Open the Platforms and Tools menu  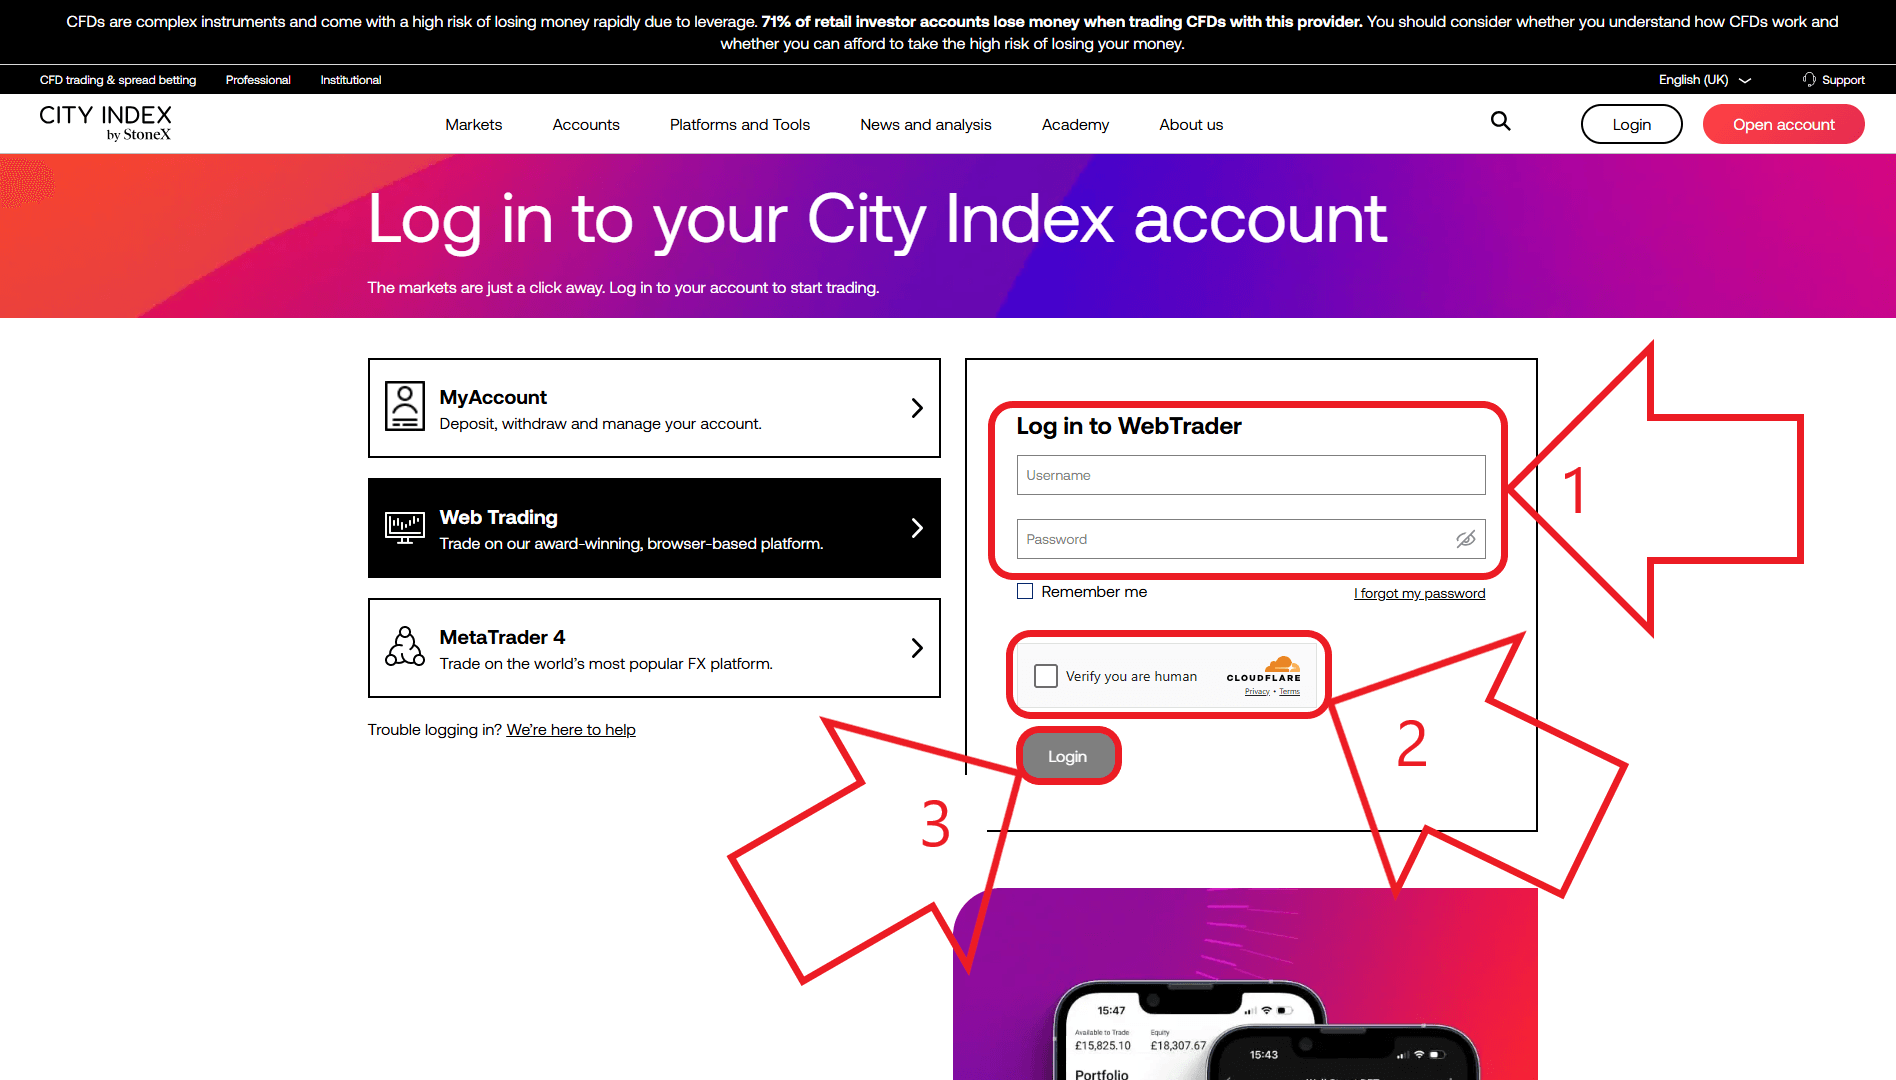tap(740, 125)
